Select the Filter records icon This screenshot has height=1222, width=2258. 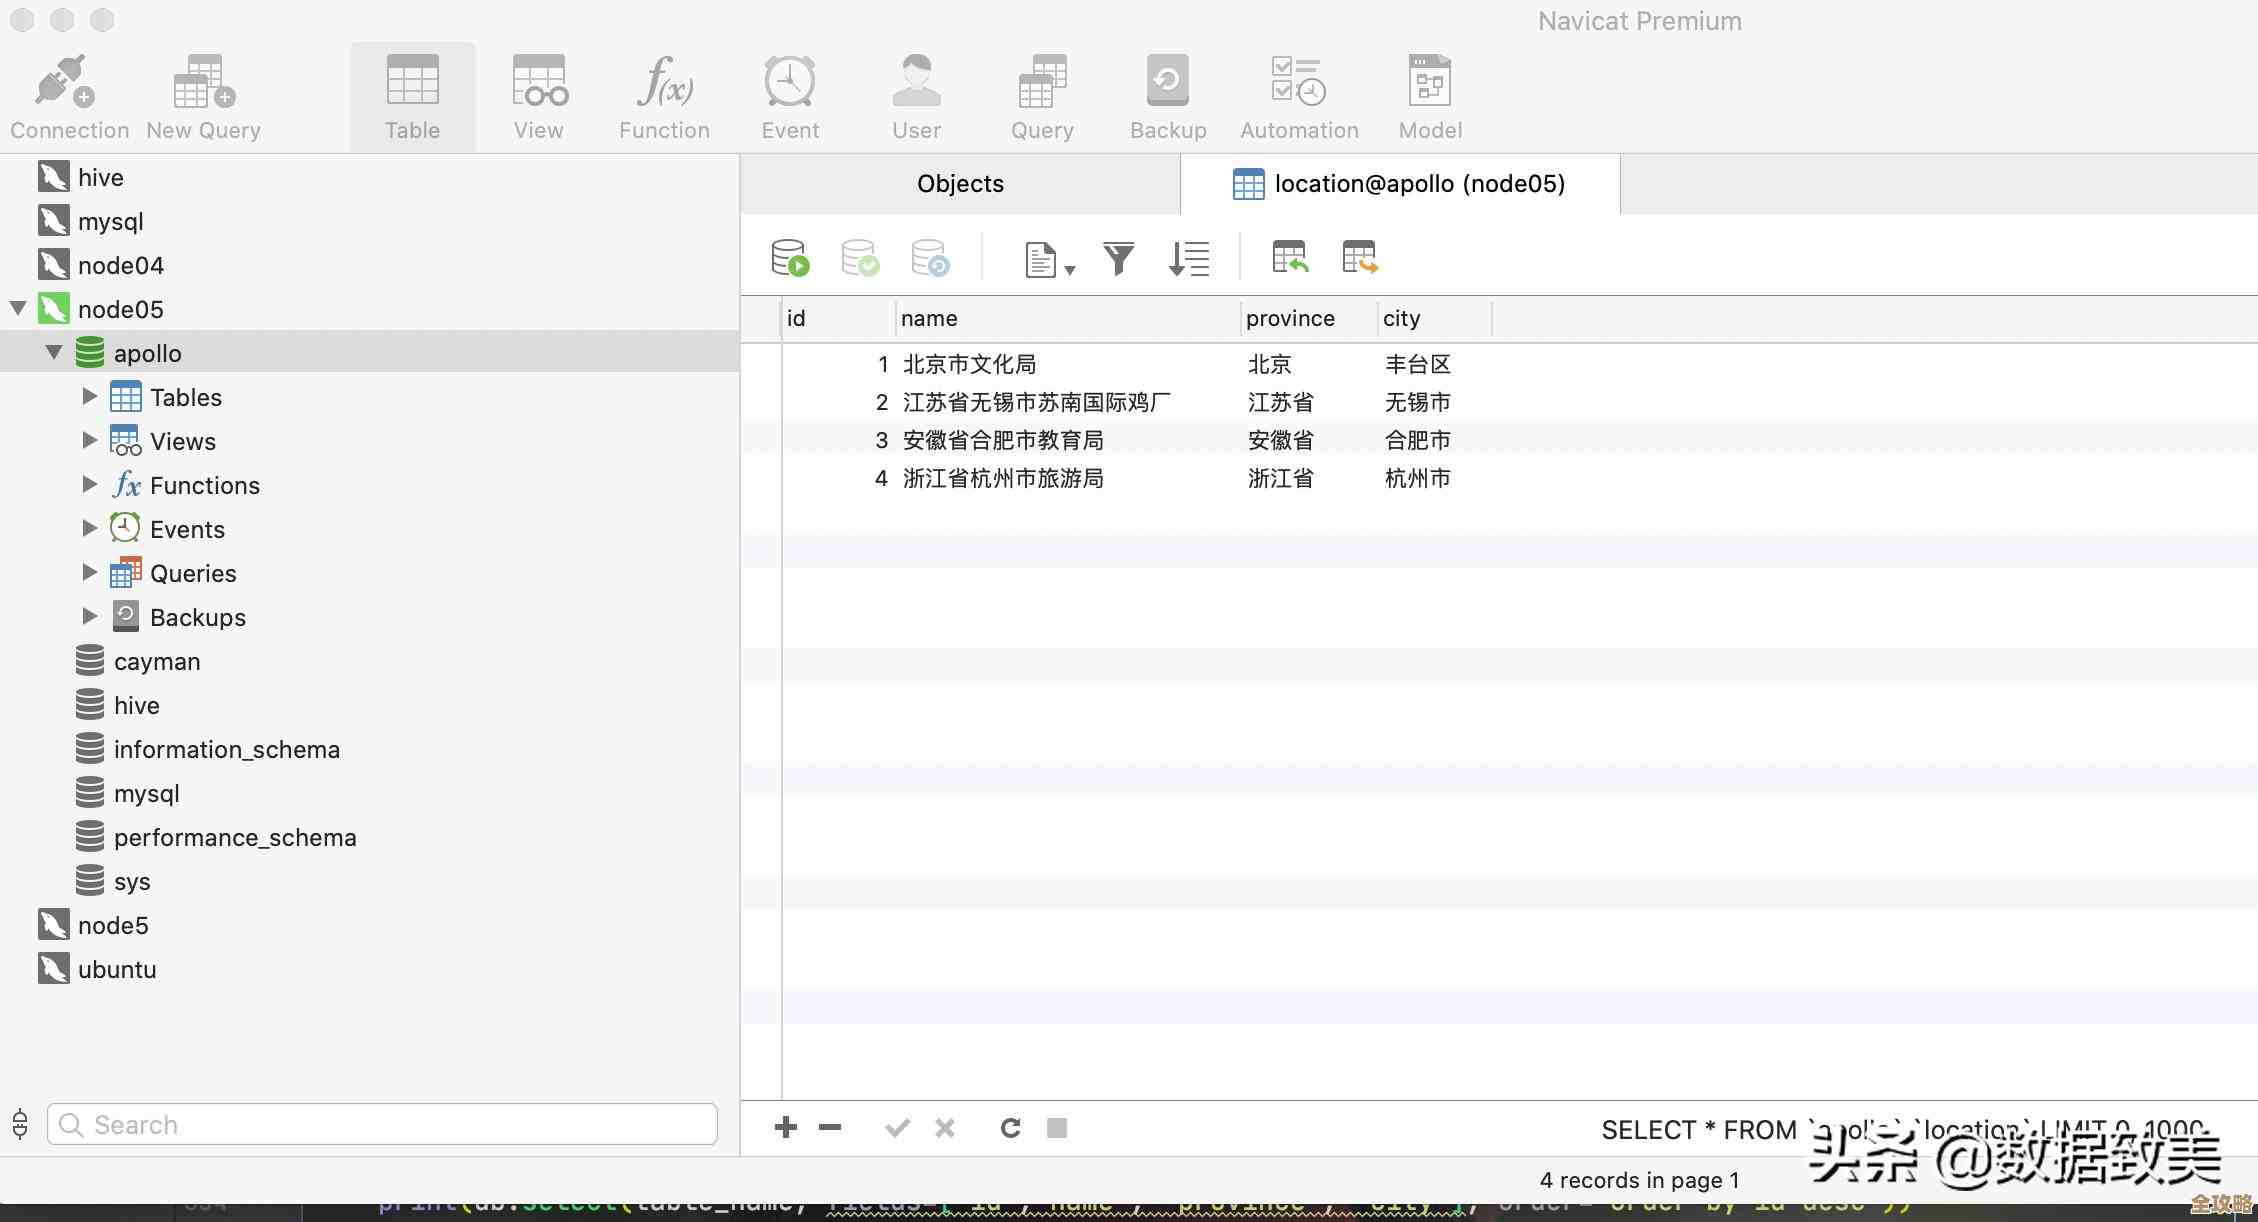1119,257
